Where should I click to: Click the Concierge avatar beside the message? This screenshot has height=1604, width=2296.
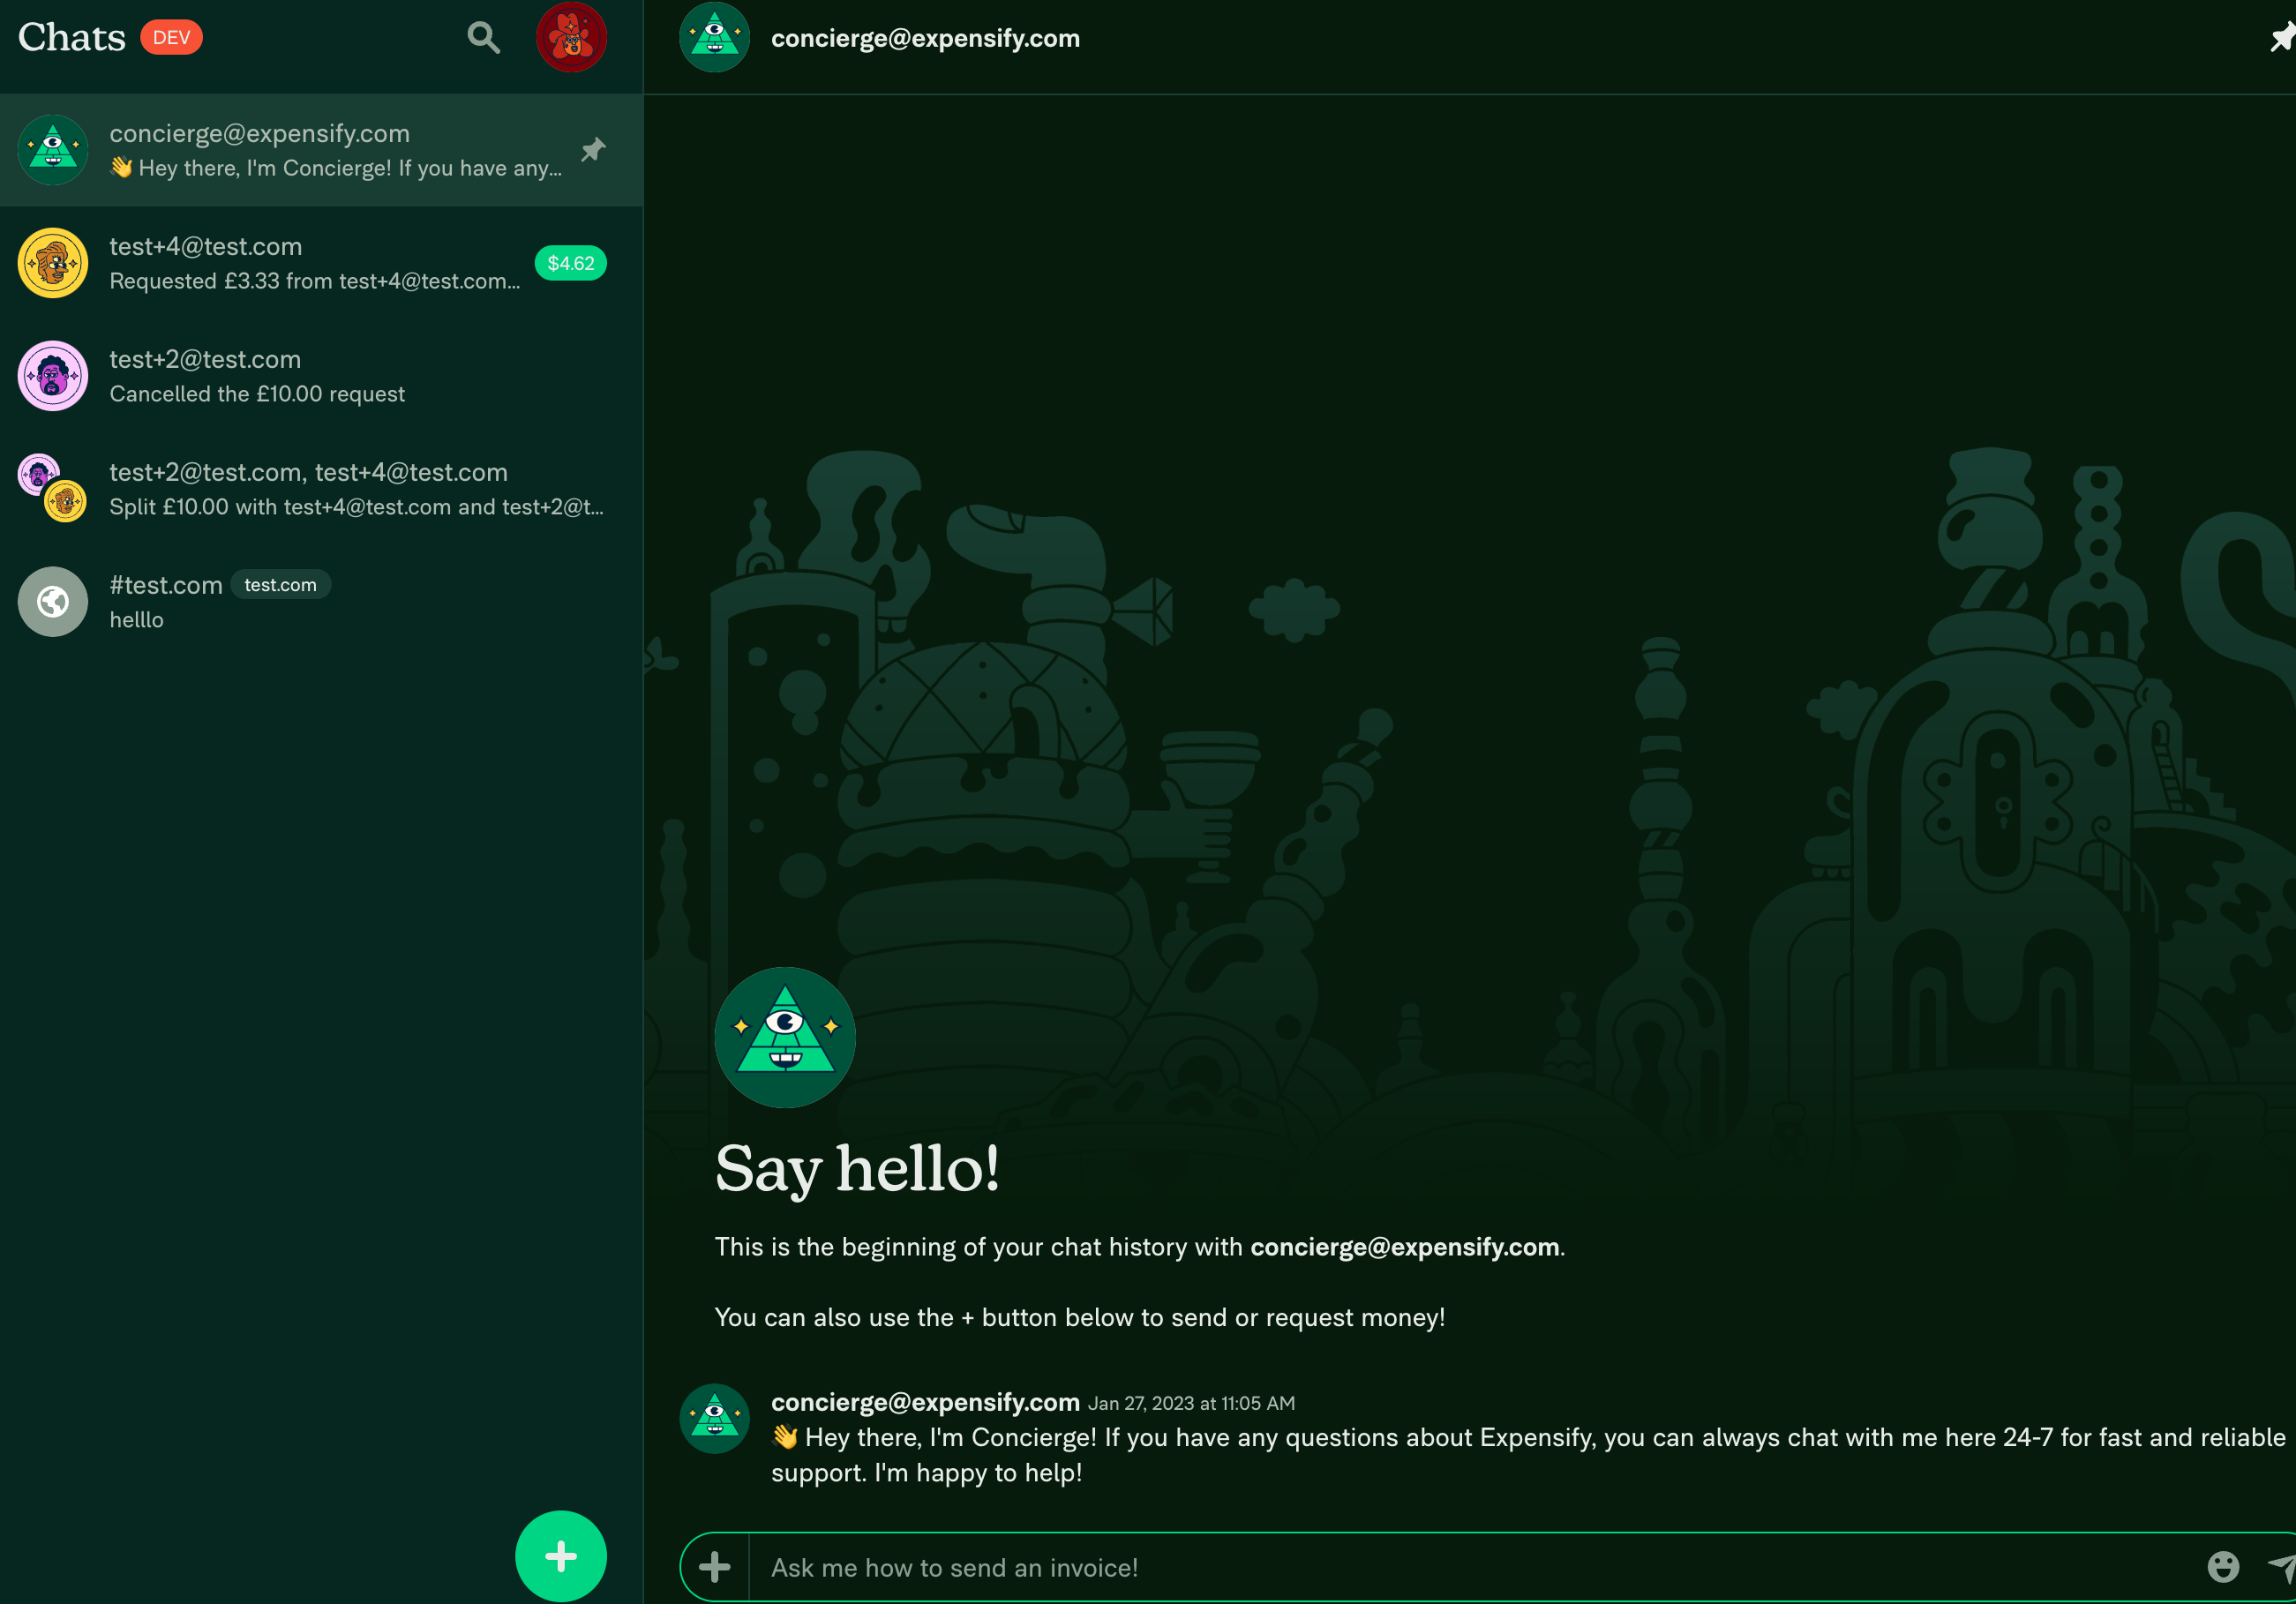(714, 1418)
